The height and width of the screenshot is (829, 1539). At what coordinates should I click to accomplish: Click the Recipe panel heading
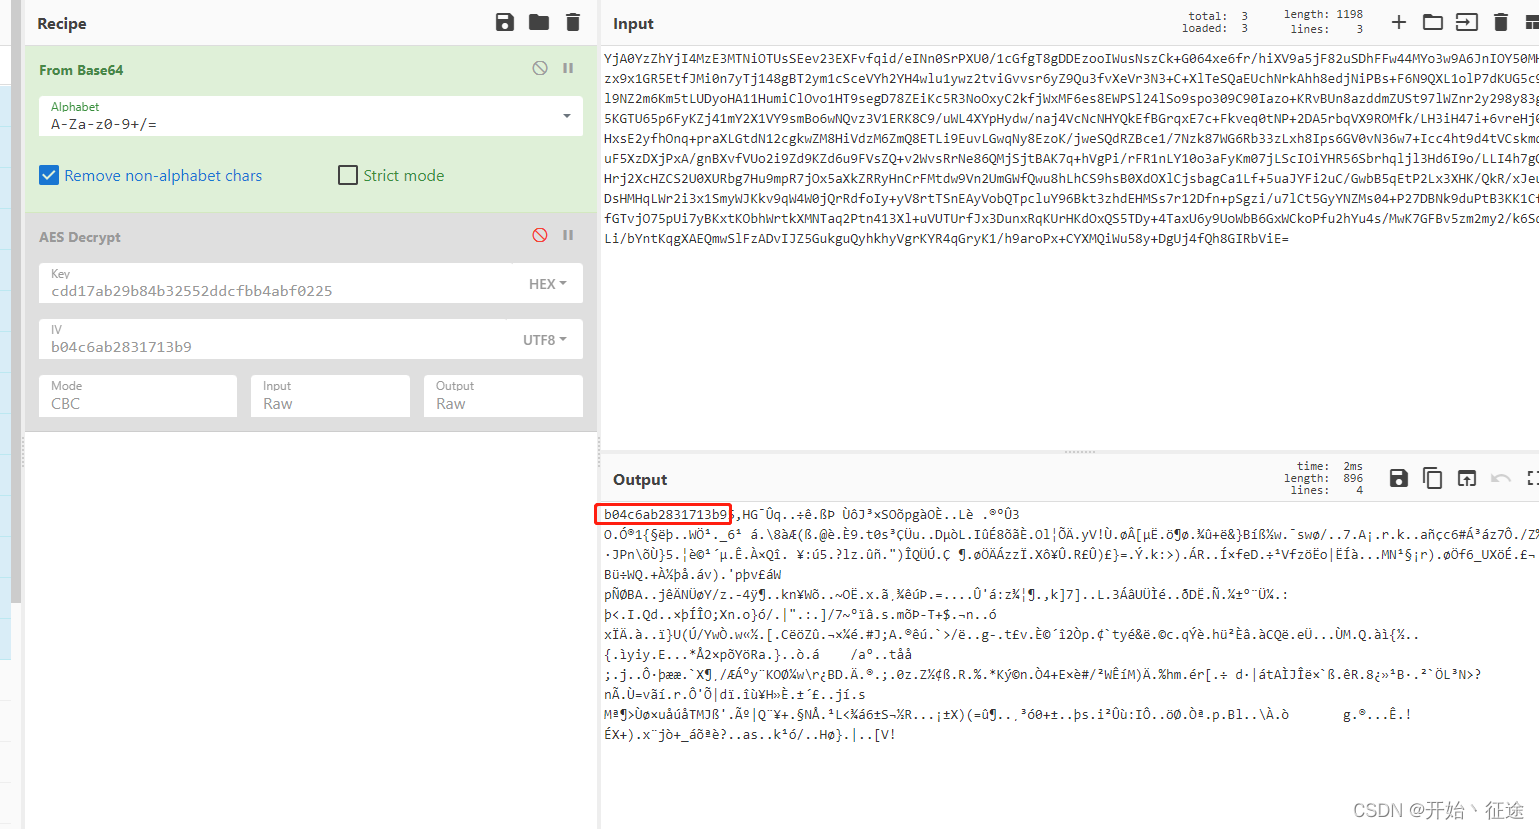click(62, 23)
